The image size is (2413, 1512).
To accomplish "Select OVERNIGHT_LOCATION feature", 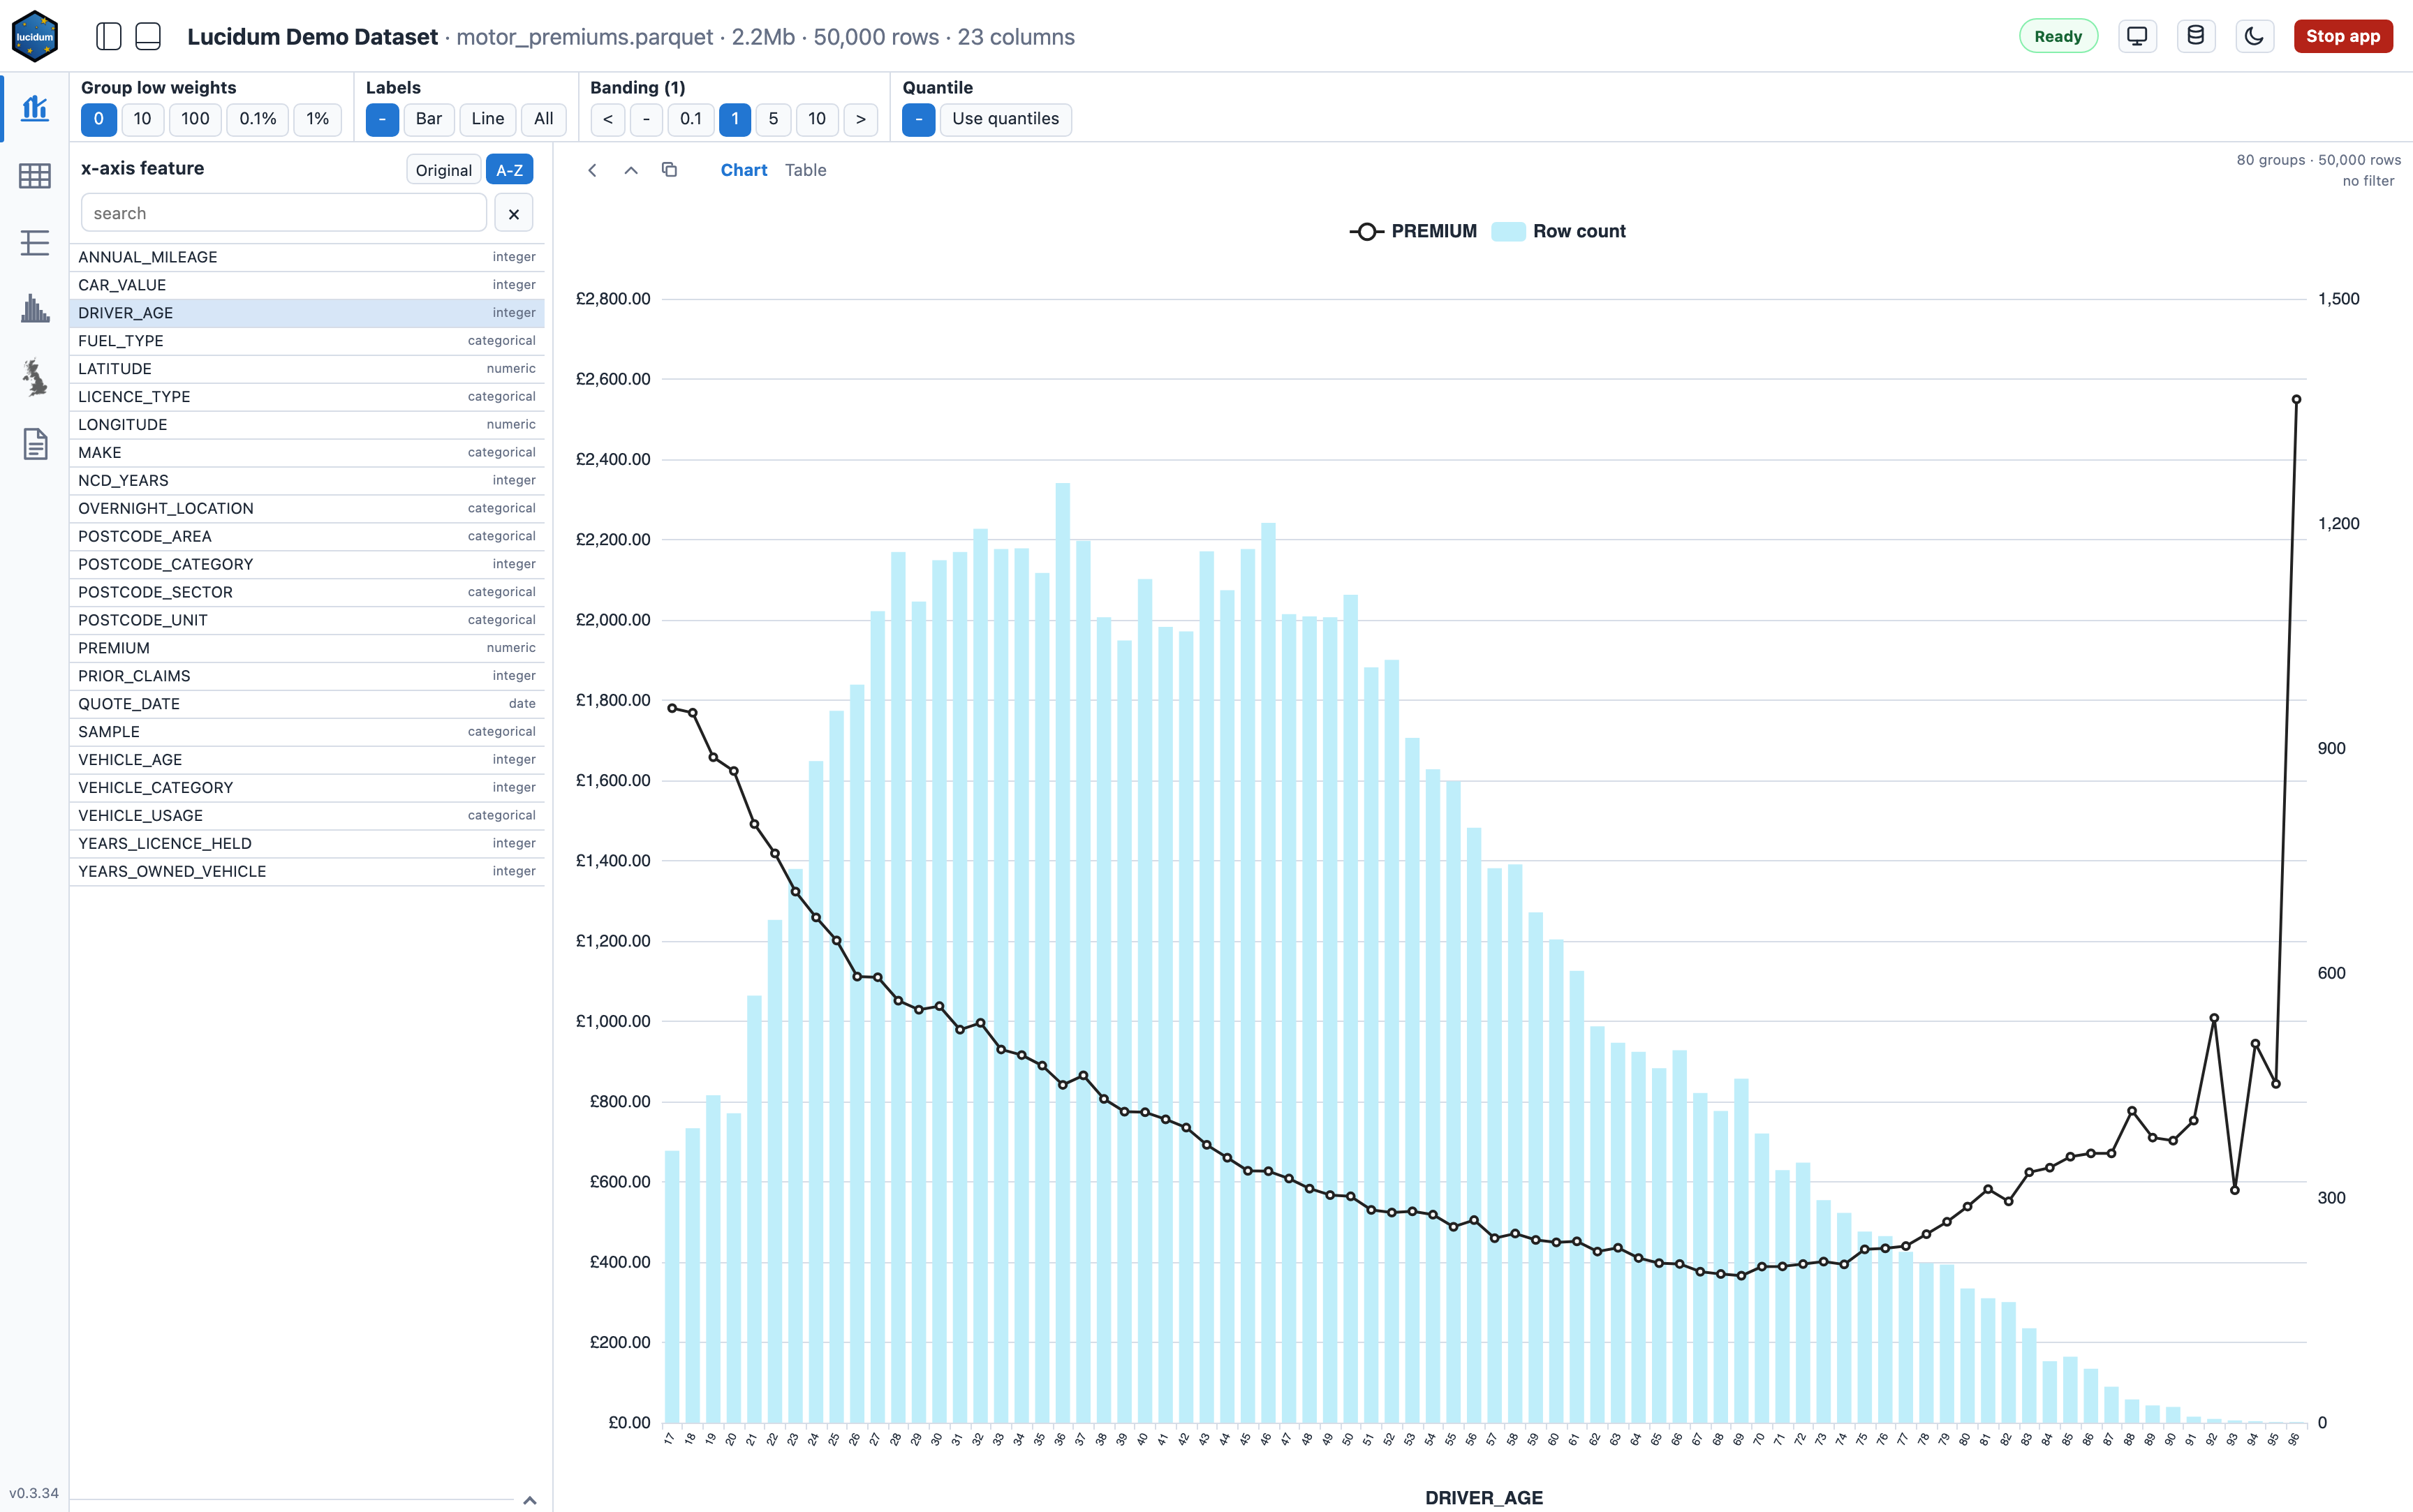I will point(307,509).
